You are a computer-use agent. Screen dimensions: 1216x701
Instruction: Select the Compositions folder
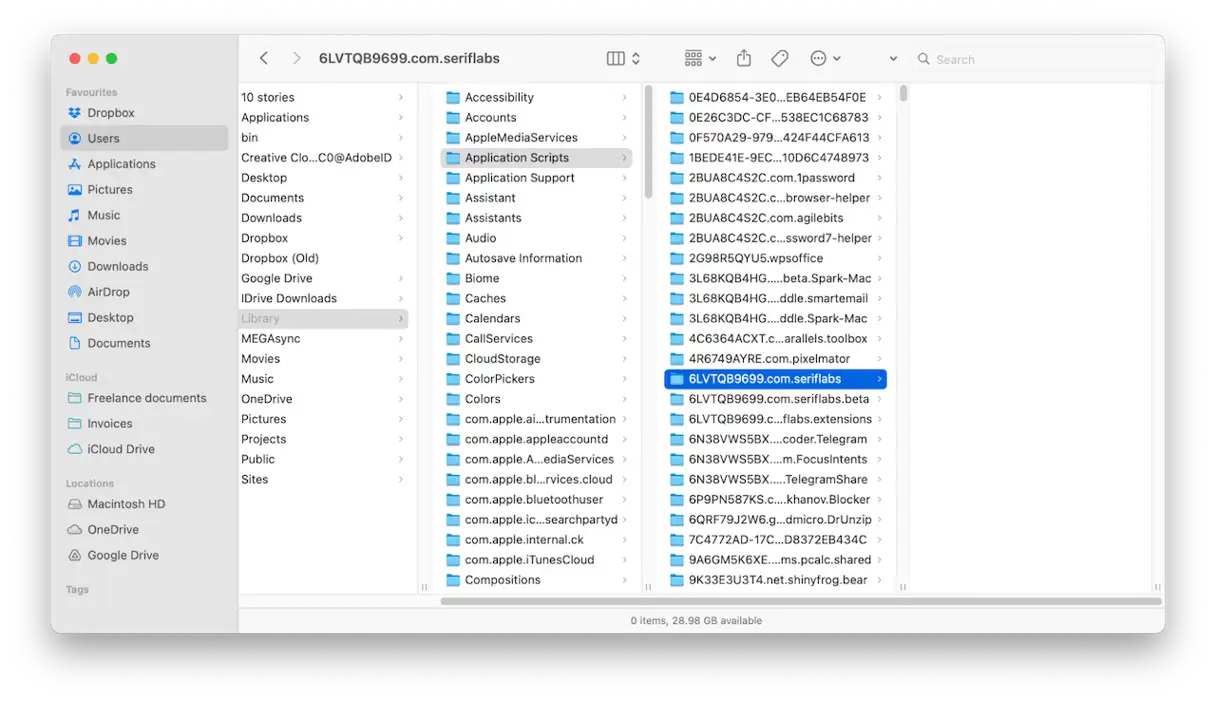point(536,579)
